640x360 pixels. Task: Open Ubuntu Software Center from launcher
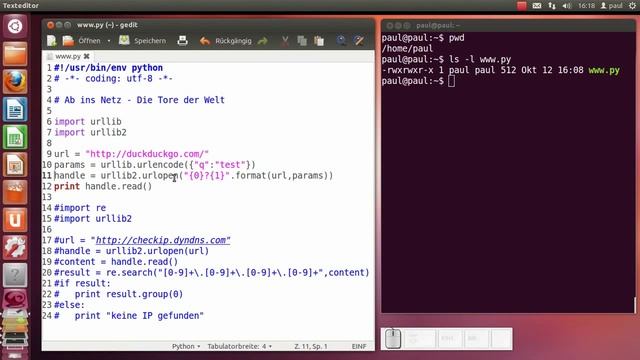[x=15, y=192]
